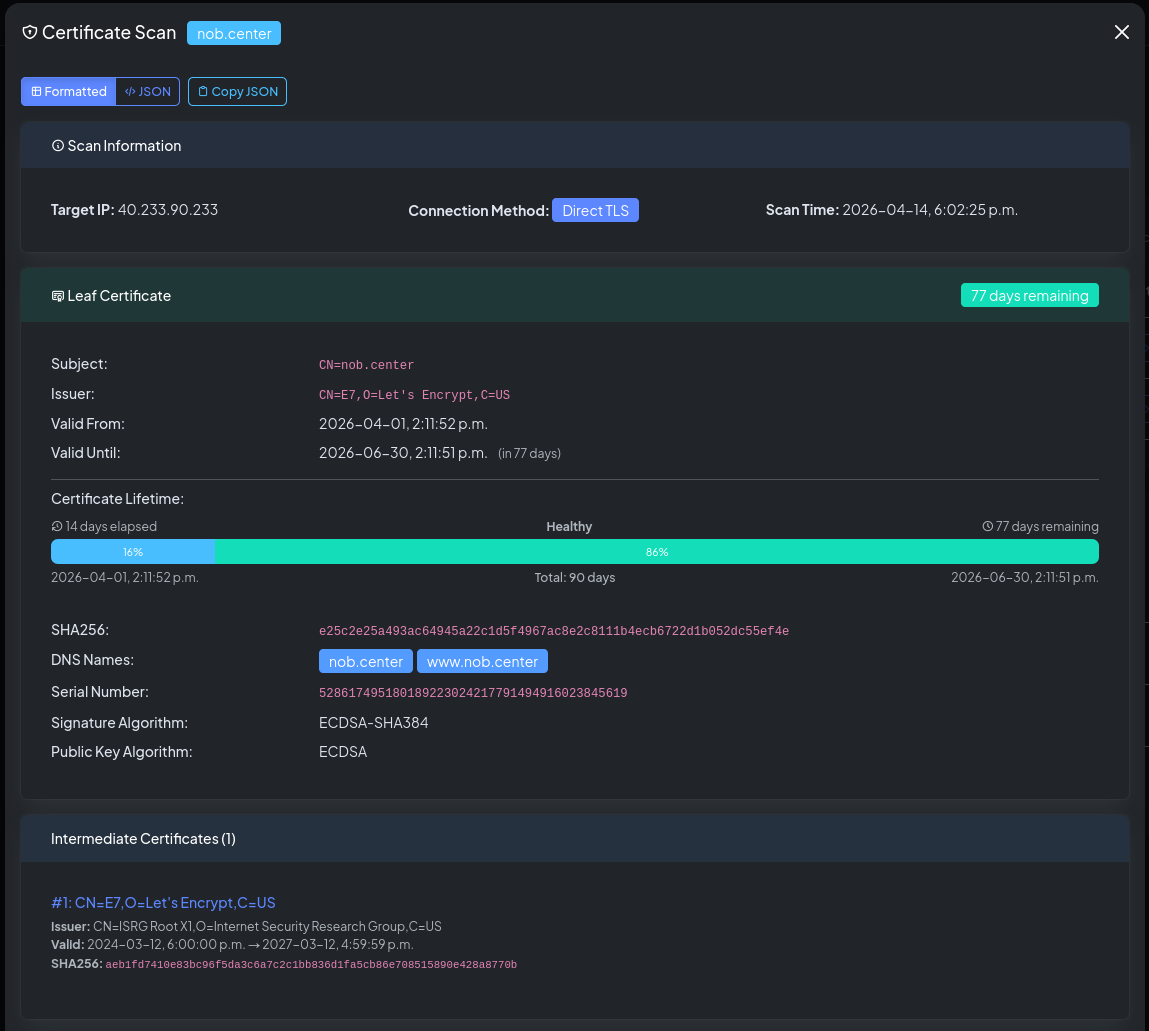This screenshot has width=1149, height=1031.
Task: Click the nob.center domain badge in header
Action: click(234, 33)
